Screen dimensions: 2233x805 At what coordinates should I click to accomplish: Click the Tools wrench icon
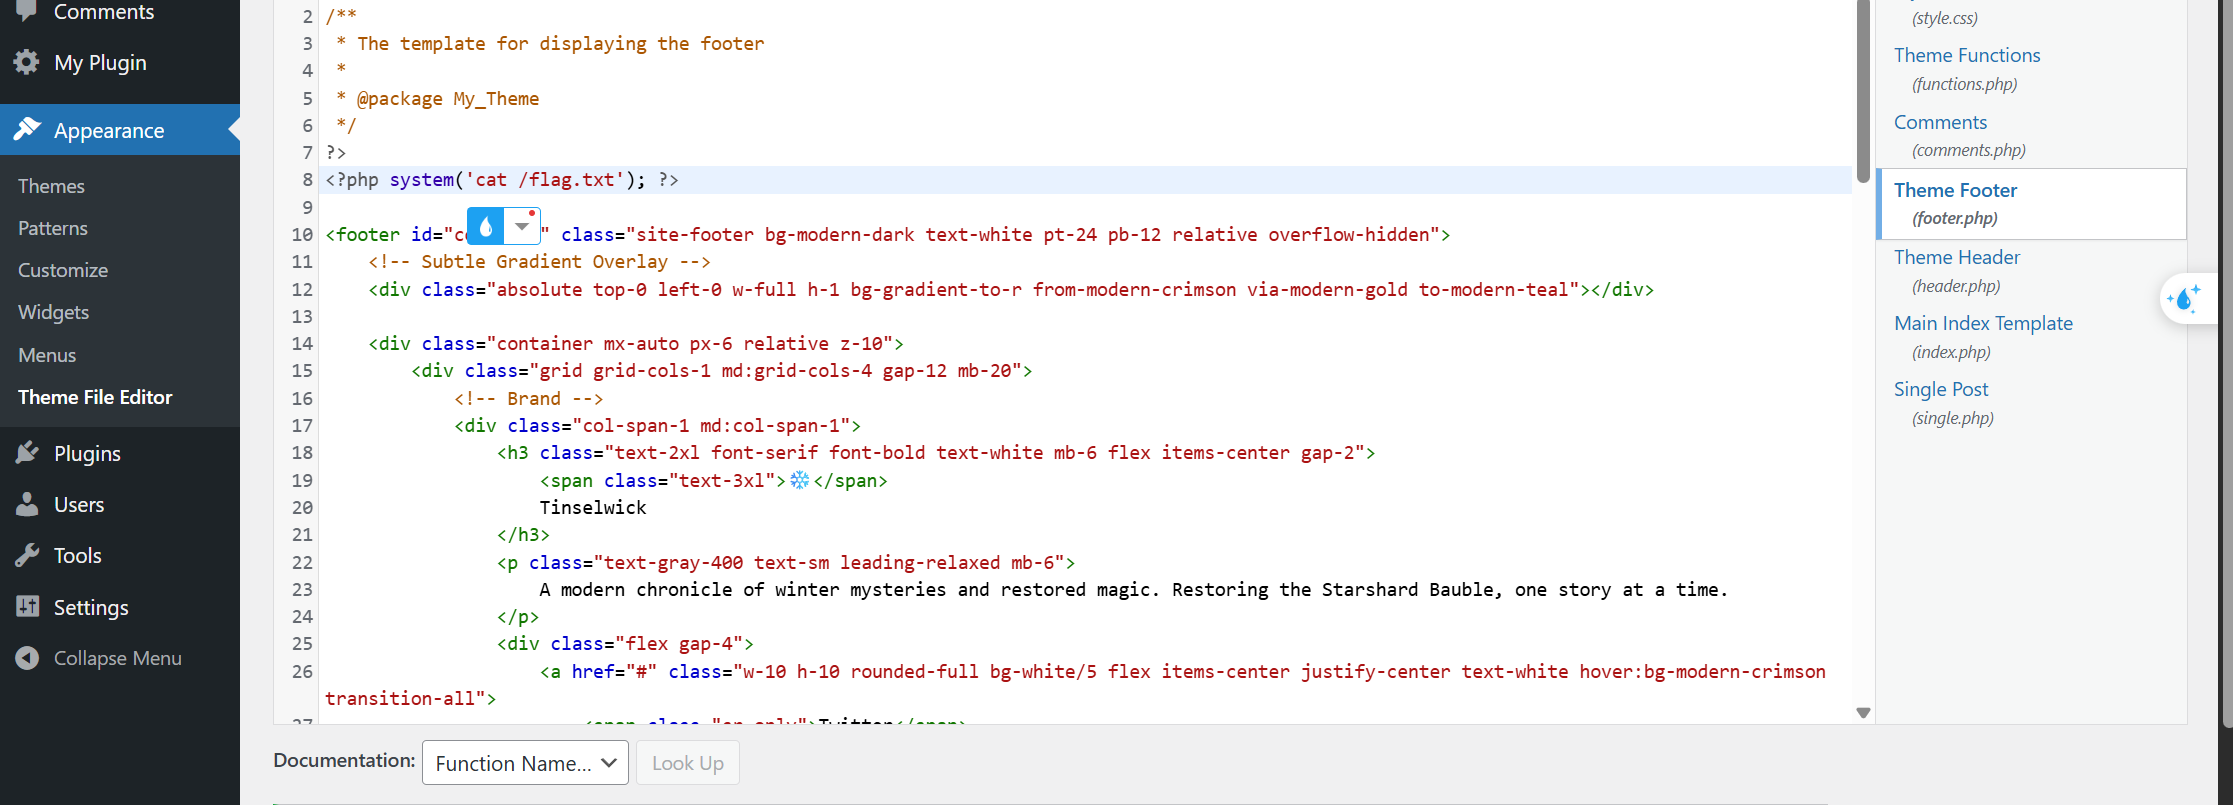[27, 555]
